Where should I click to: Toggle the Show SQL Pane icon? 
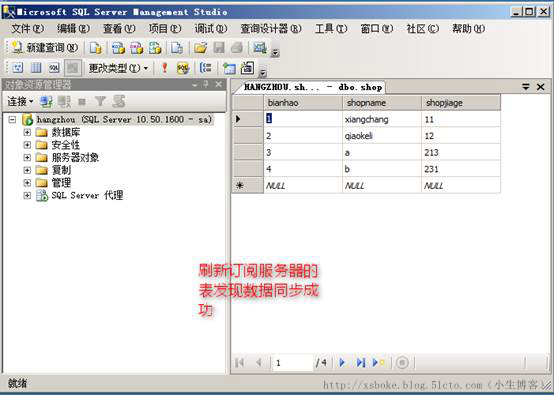[54, 67]
